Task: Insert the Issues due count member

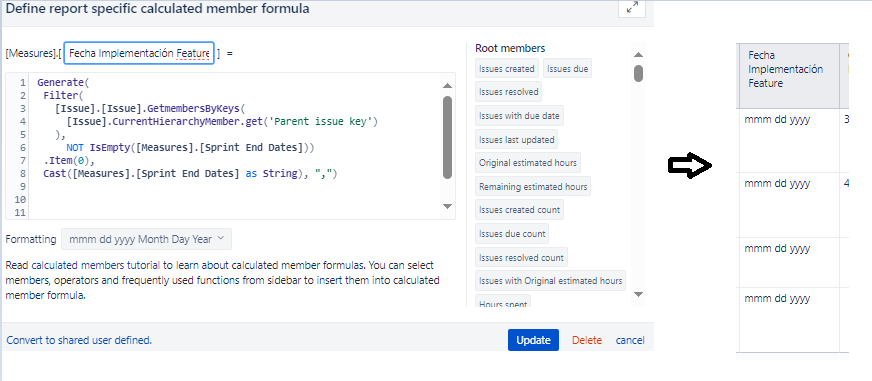Action: (x=512, y=234)
